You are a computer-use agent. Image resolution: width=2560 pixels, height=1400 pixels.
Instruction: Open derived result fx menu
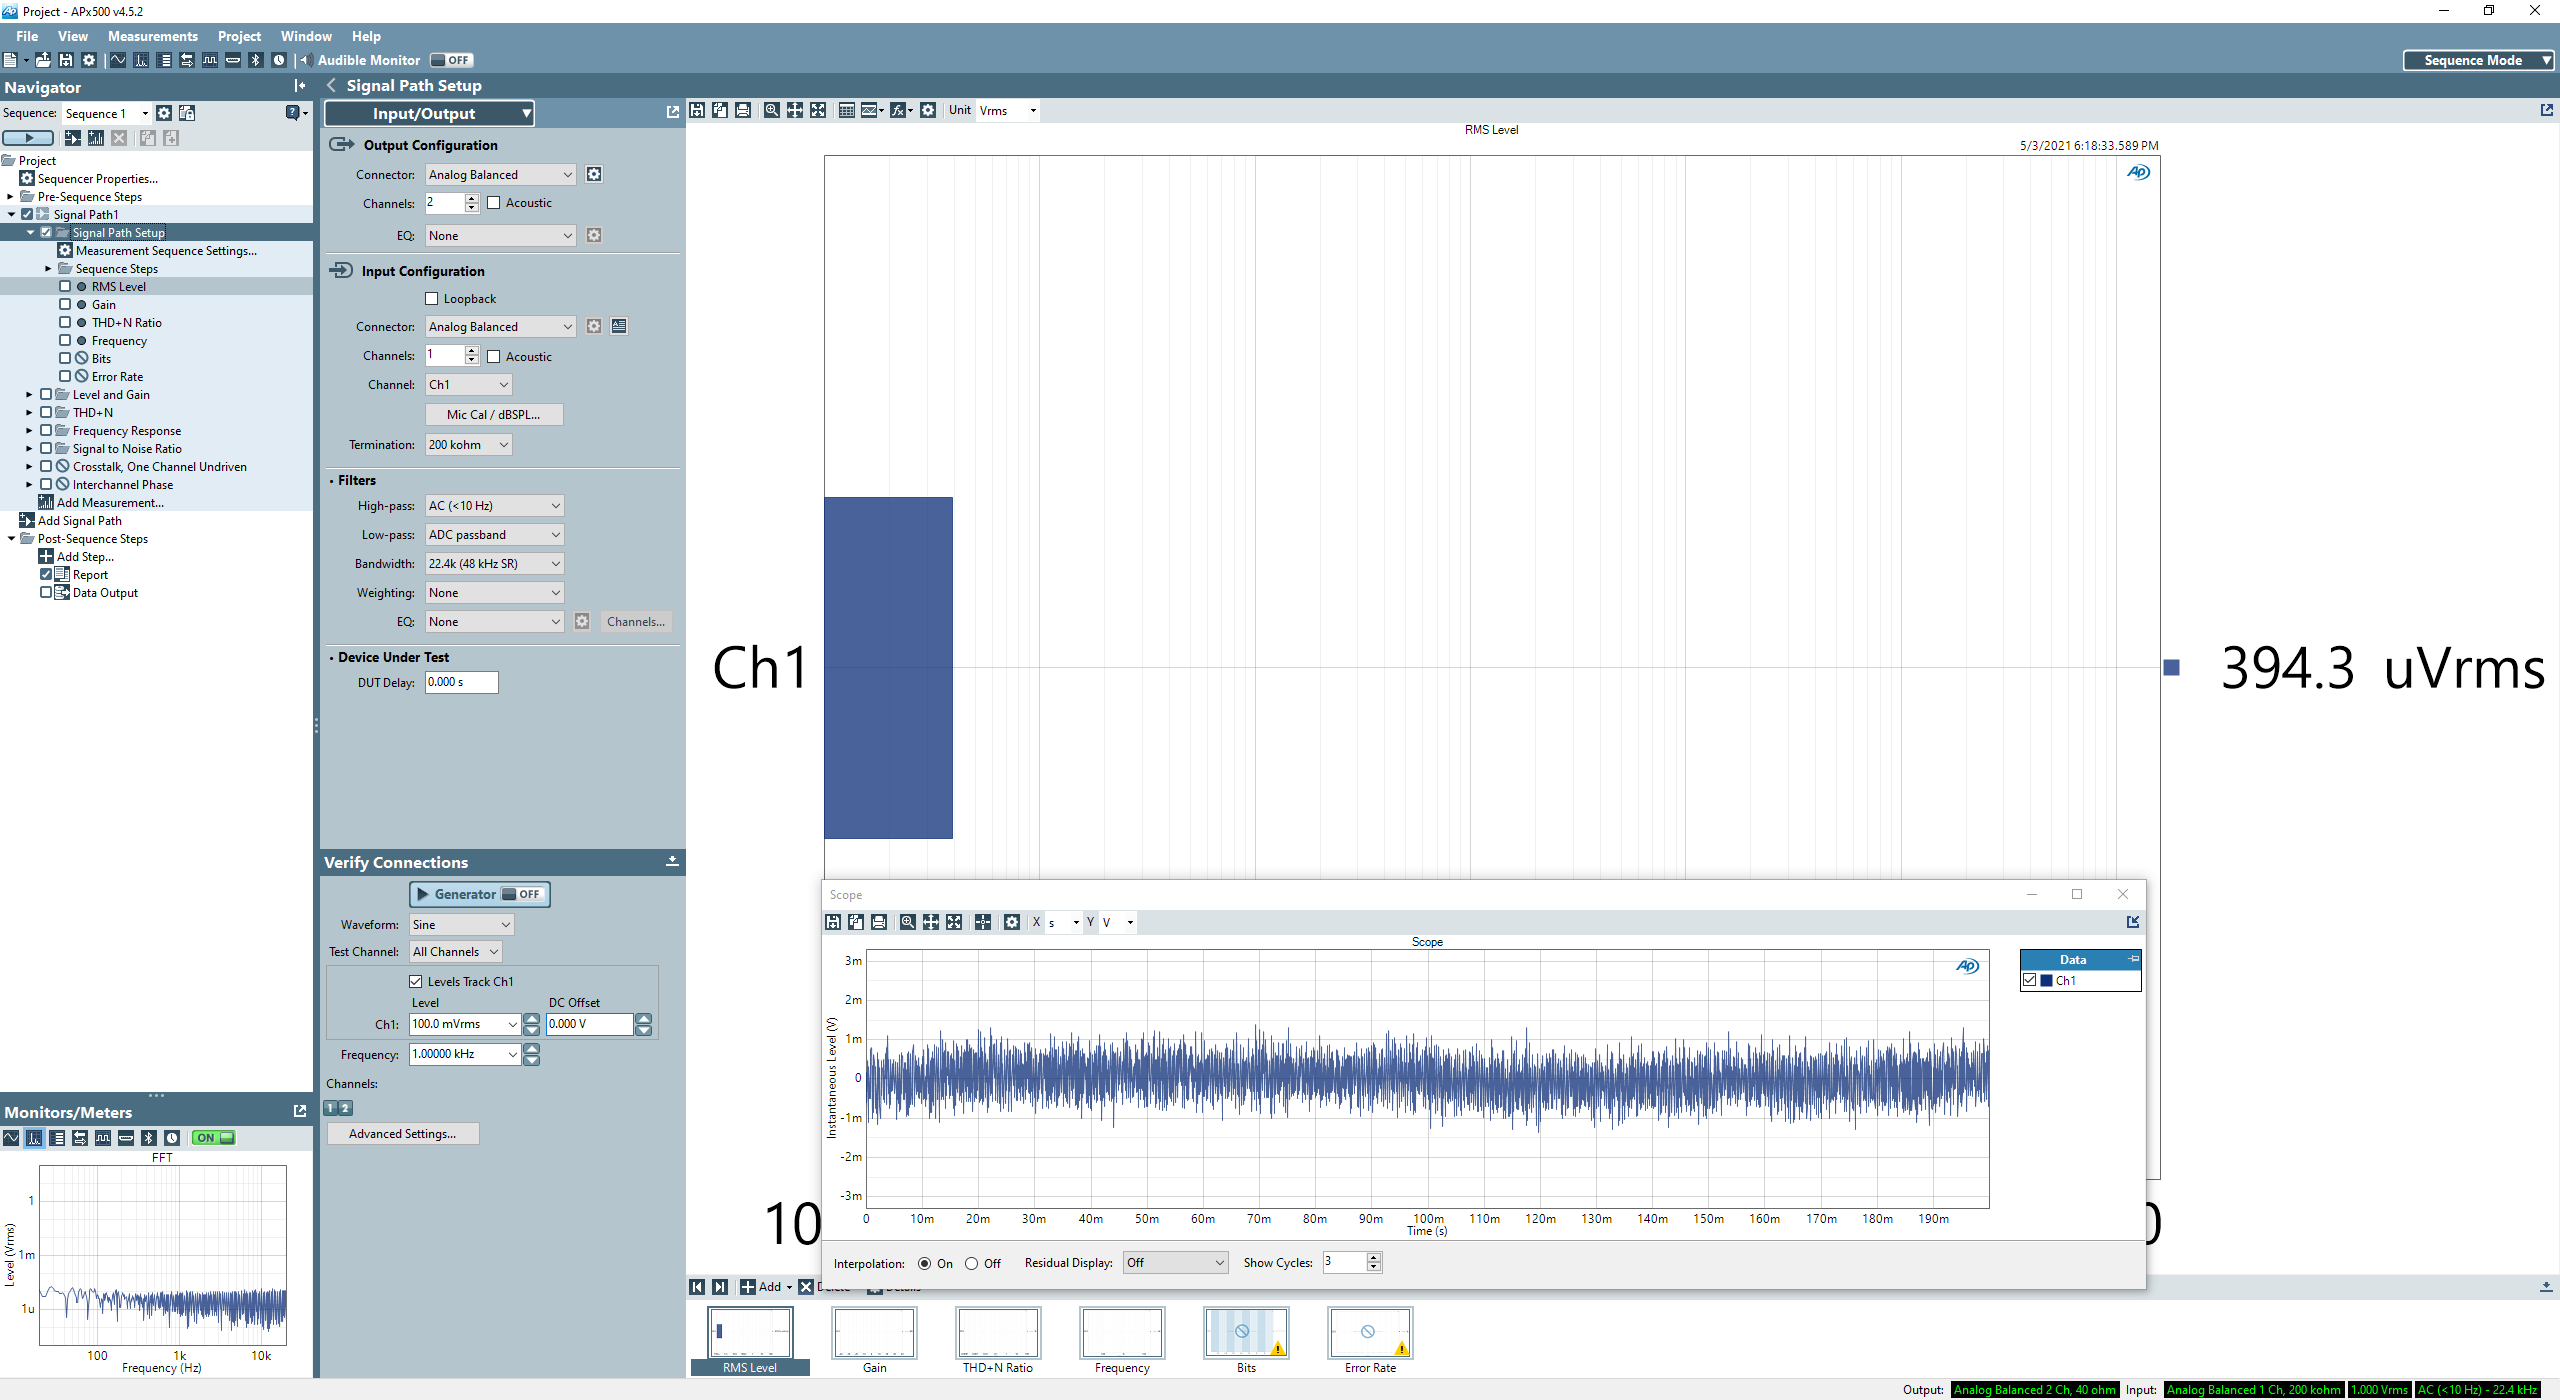point(901,110)
